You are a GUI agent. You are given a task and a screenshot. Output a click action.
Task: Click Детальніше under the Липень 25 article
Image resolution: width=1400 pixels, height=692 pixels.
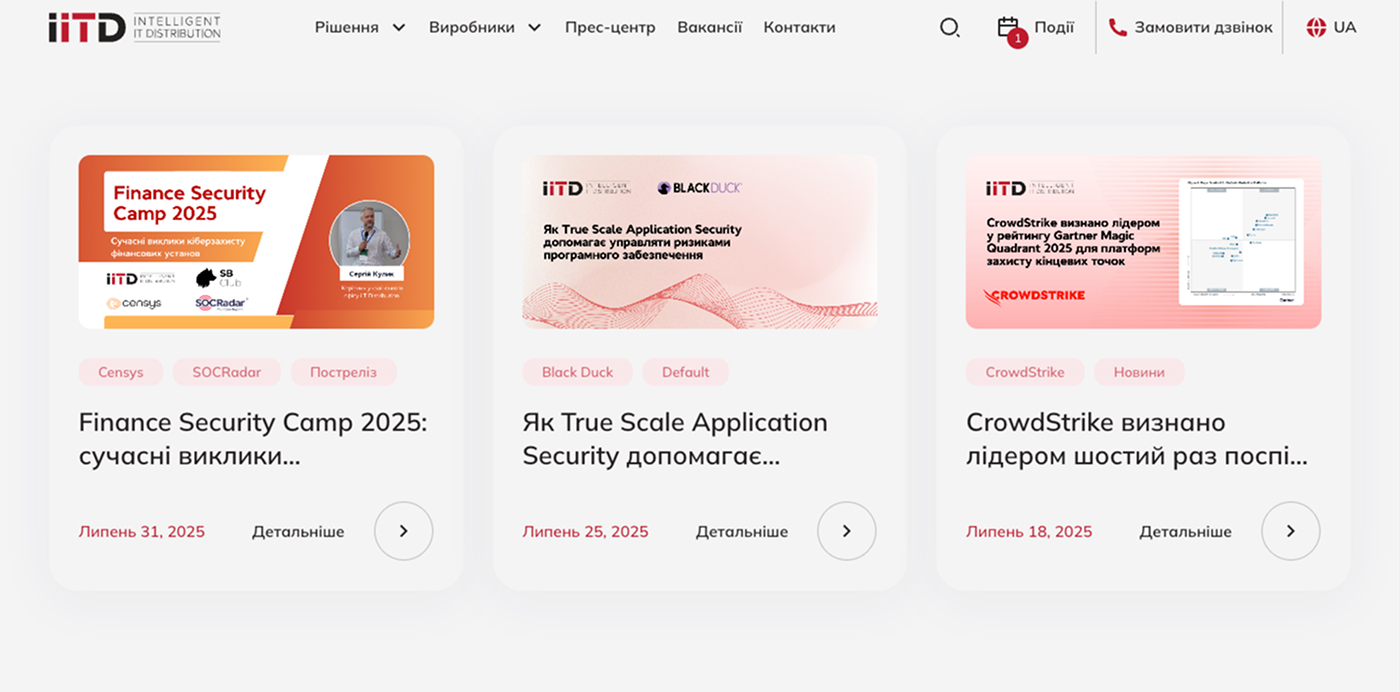pyautogui.click(x=741, y=532)
